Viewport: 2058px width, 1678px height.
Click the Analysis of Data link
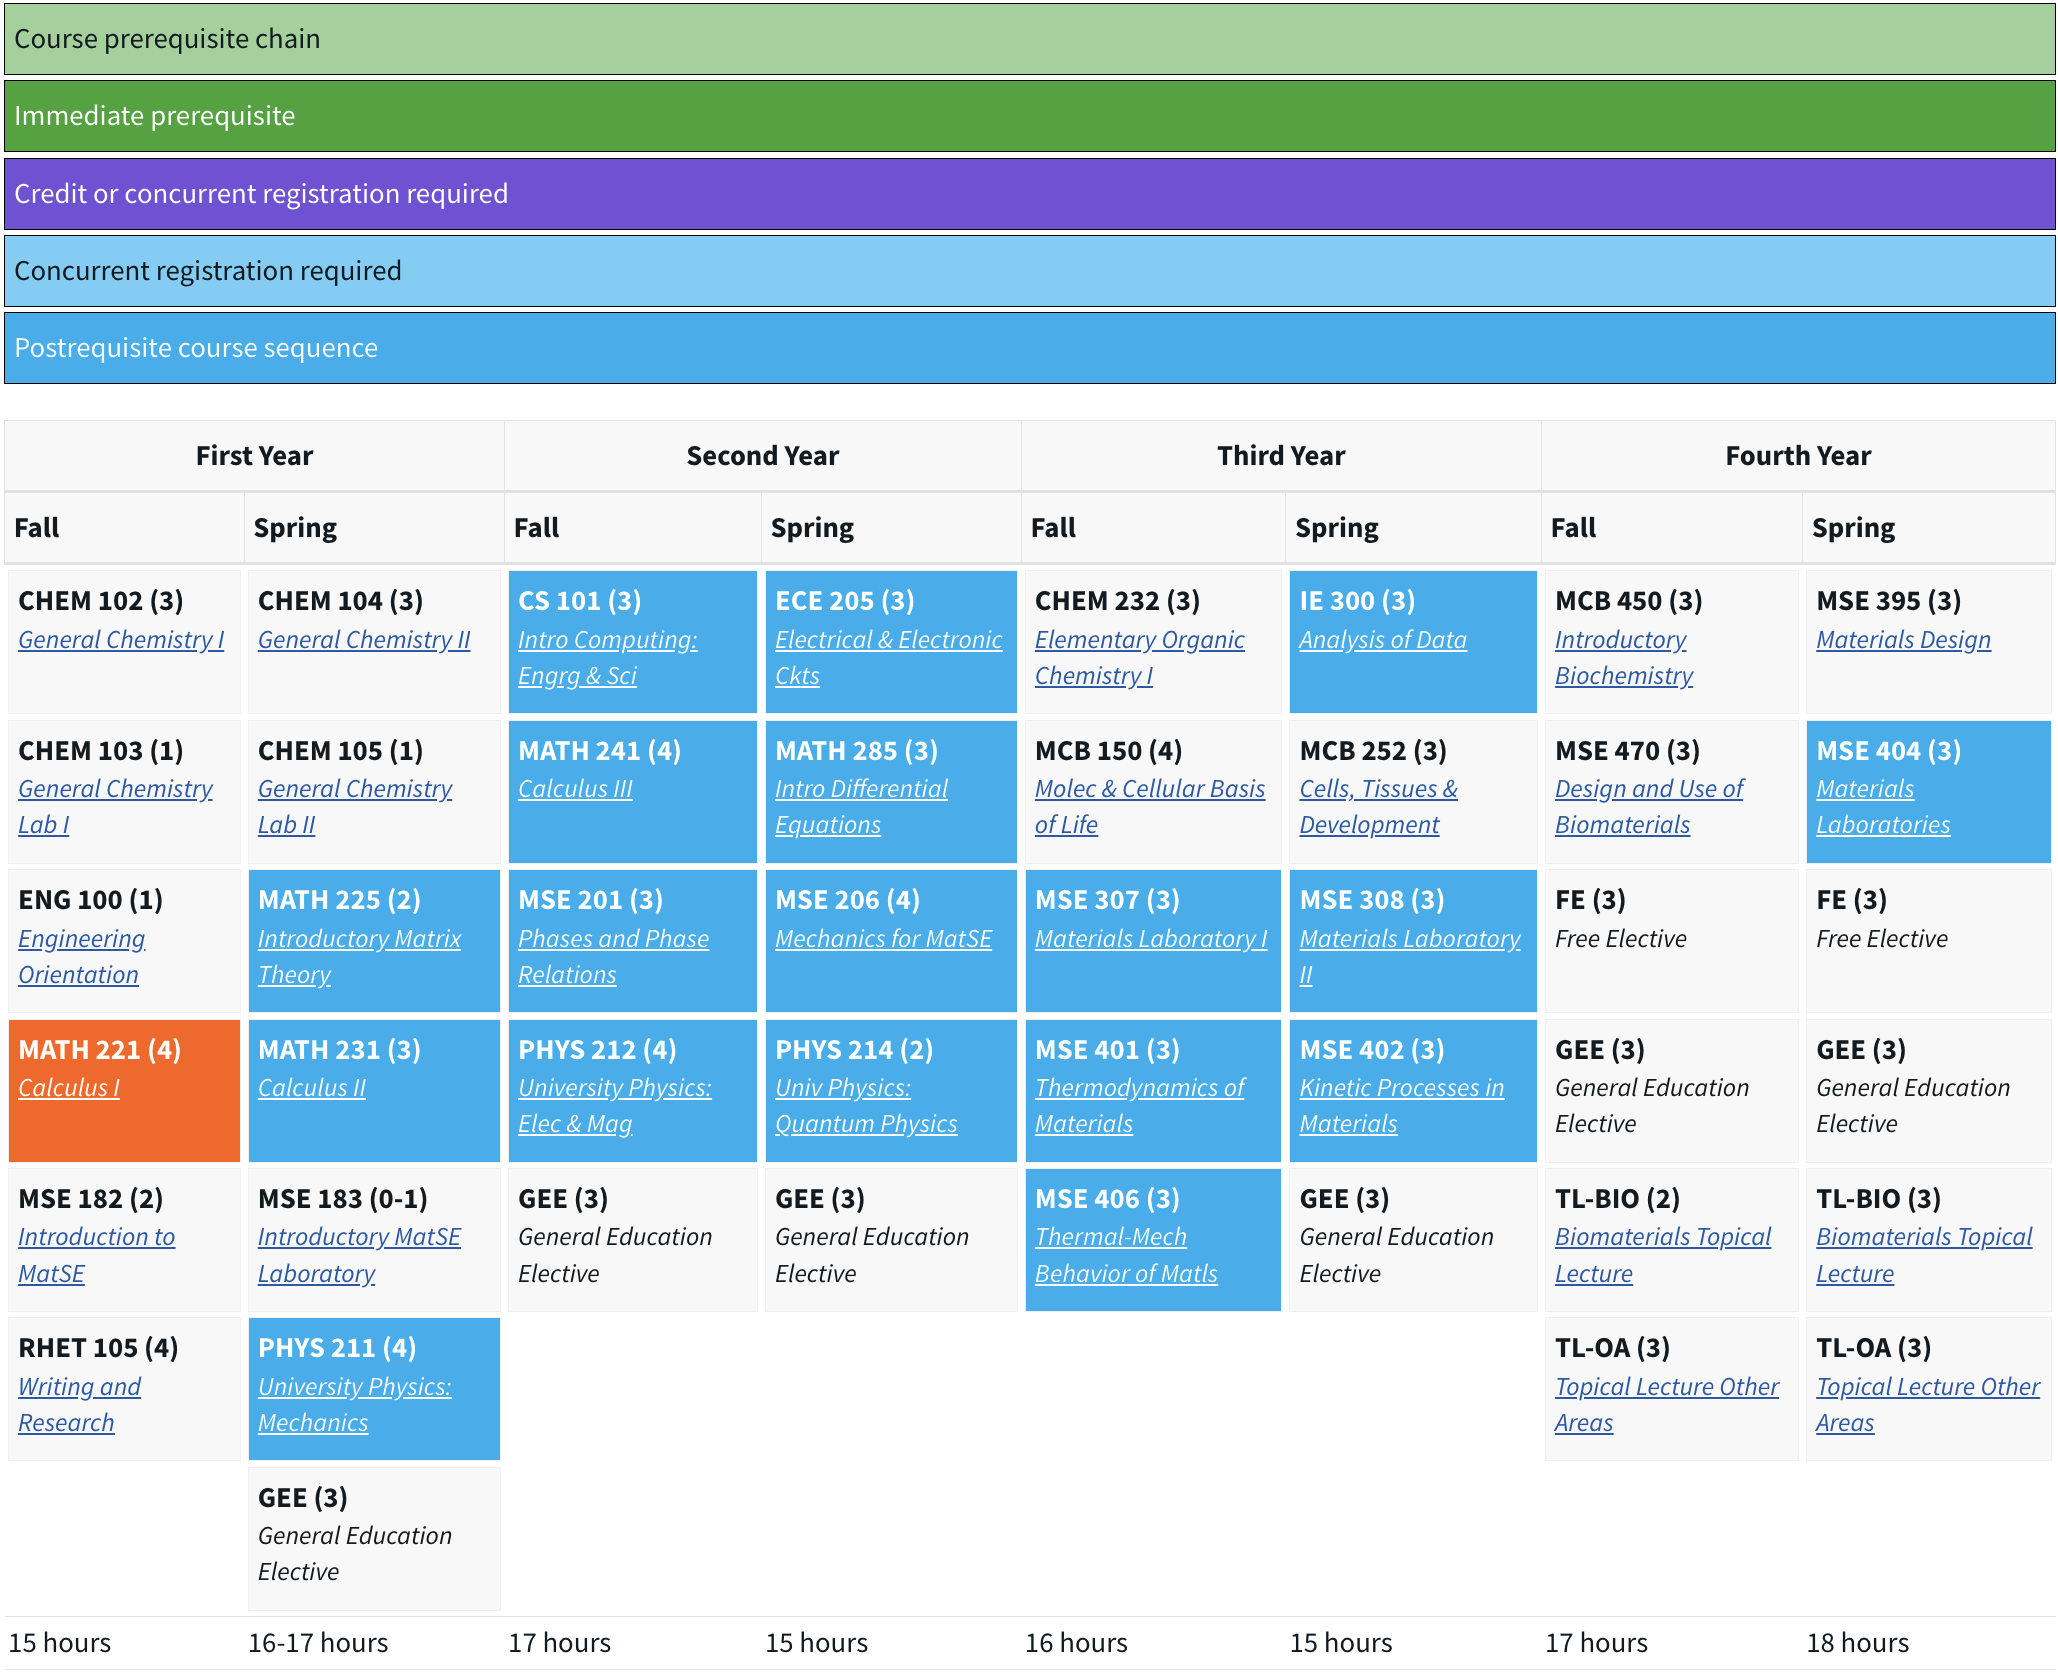pos(1383,640)
